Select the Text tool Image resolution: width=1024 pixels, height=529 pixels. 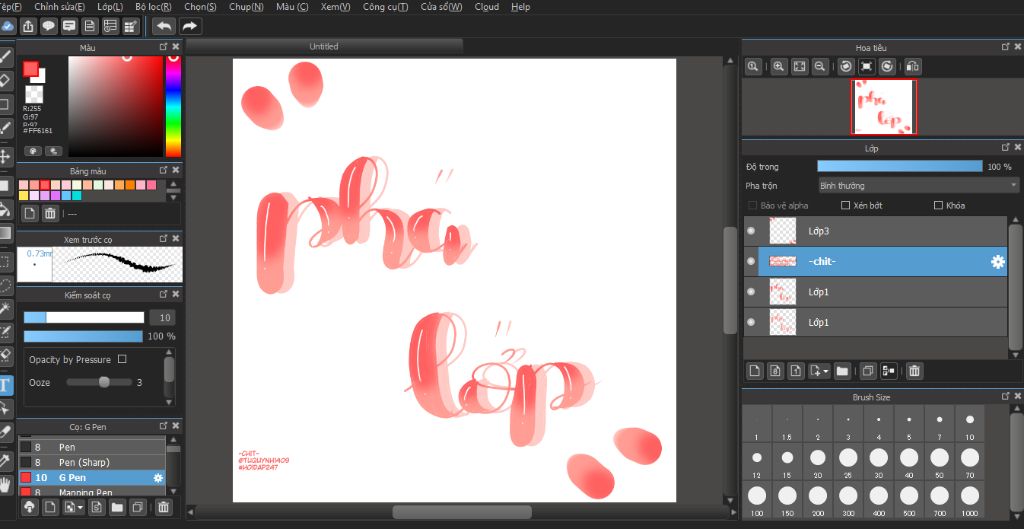5,385
